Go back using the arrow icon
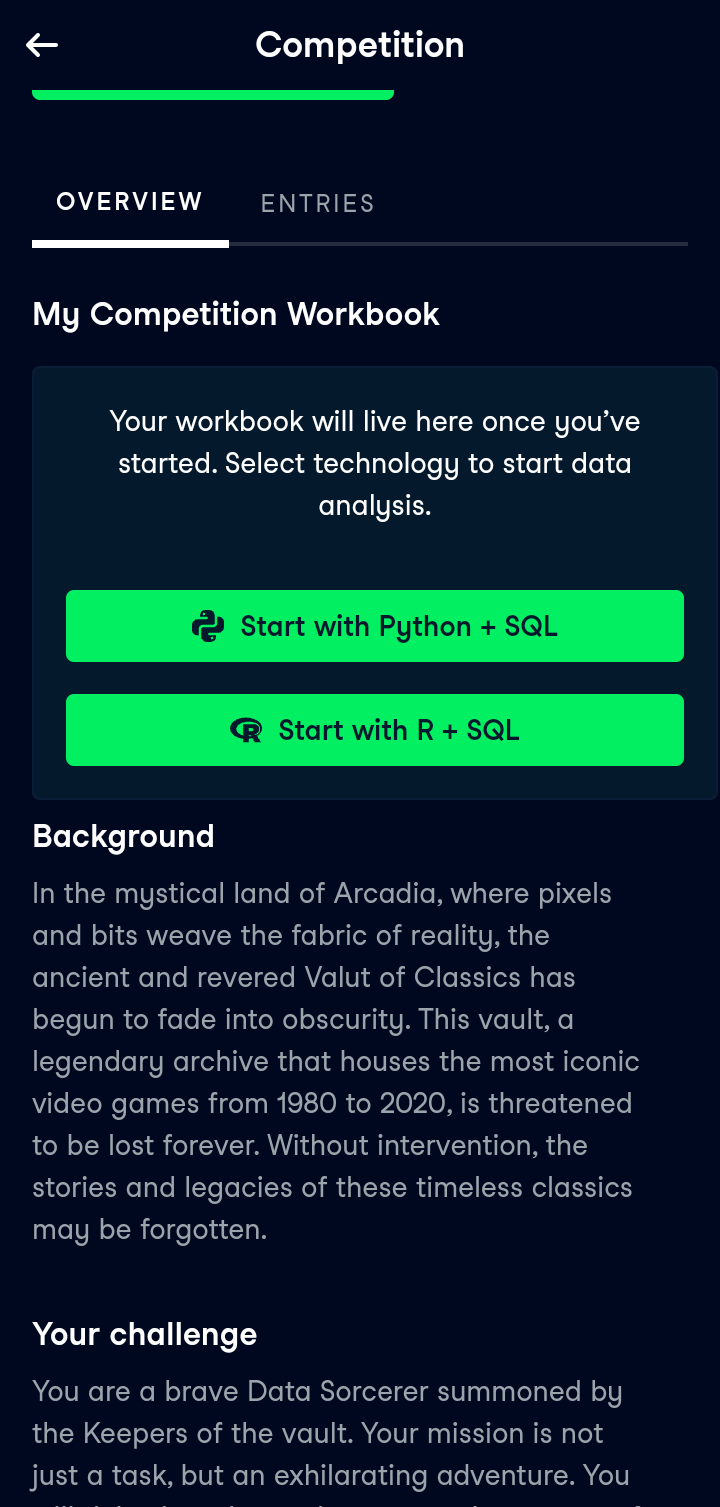The width and height of the screenshot is (720, 1507). 42,45
